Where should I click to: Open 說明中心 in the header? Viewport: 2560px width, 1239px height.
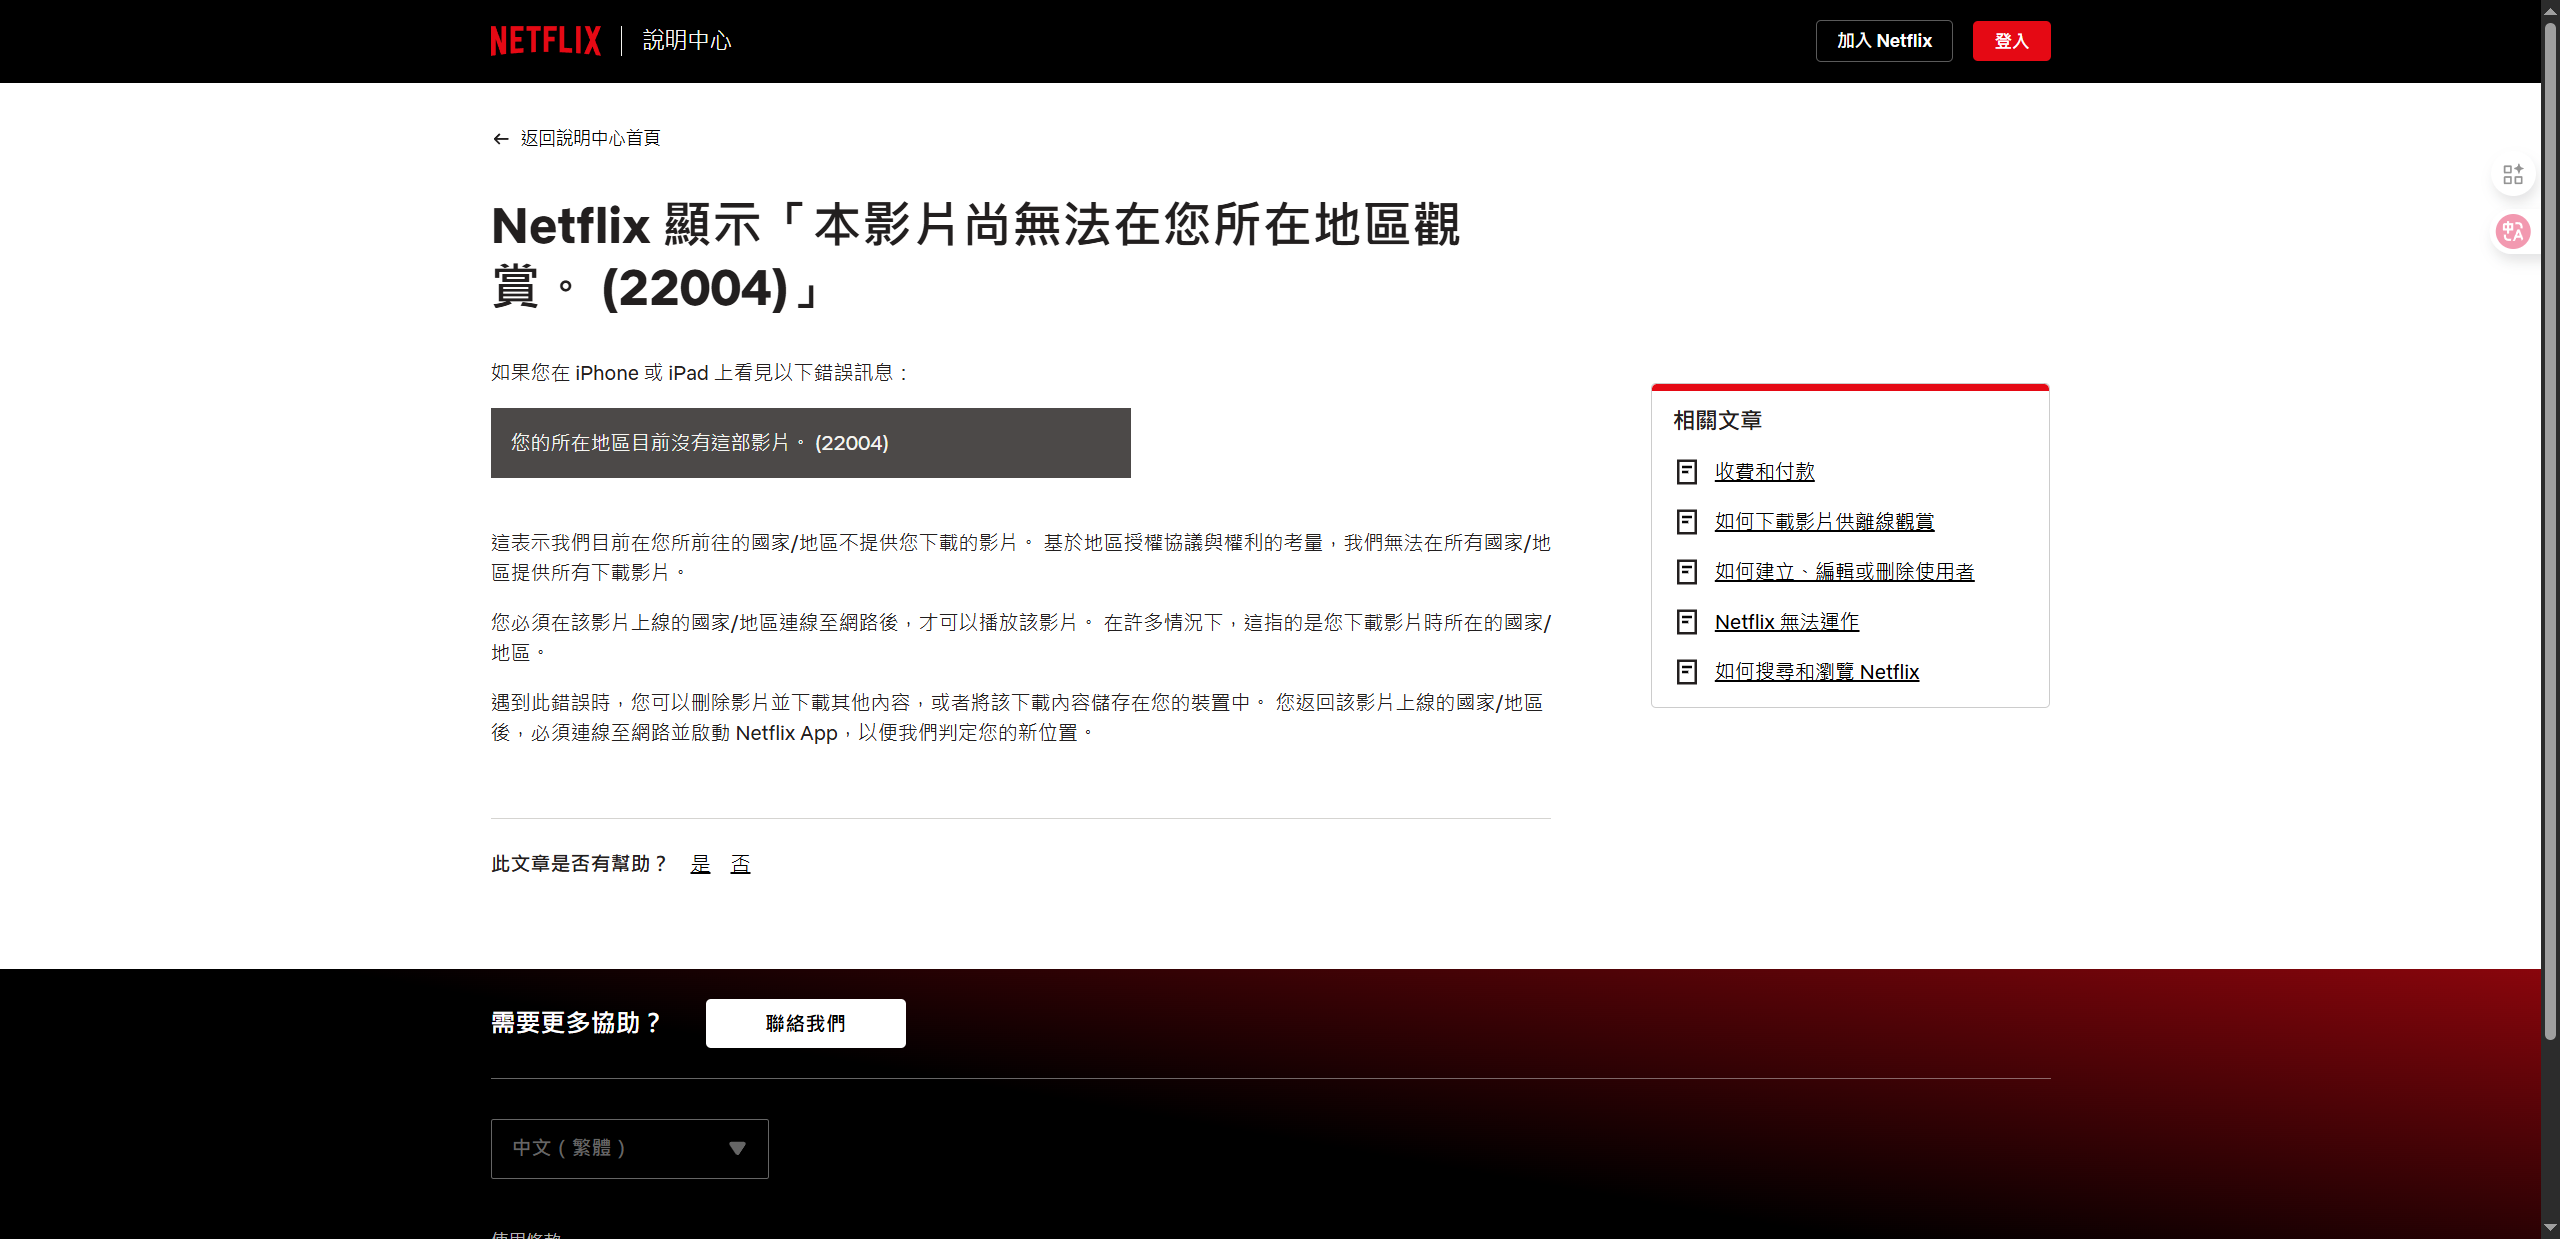686,41
